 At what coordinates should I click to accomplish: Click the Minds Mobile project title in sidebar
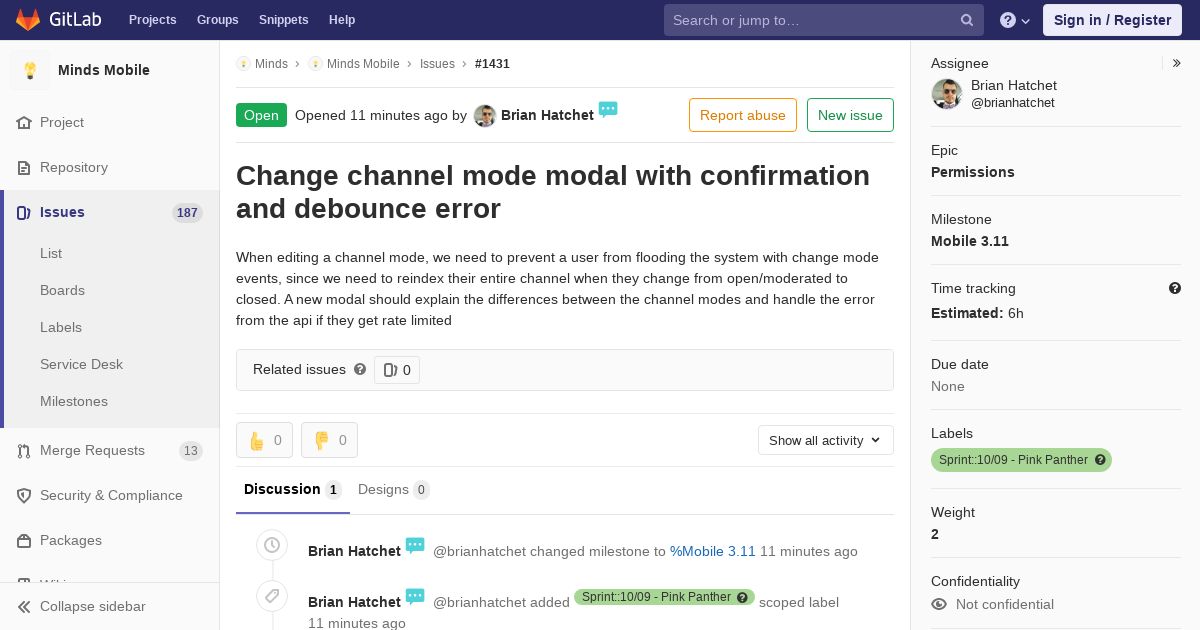click(104, 70)
